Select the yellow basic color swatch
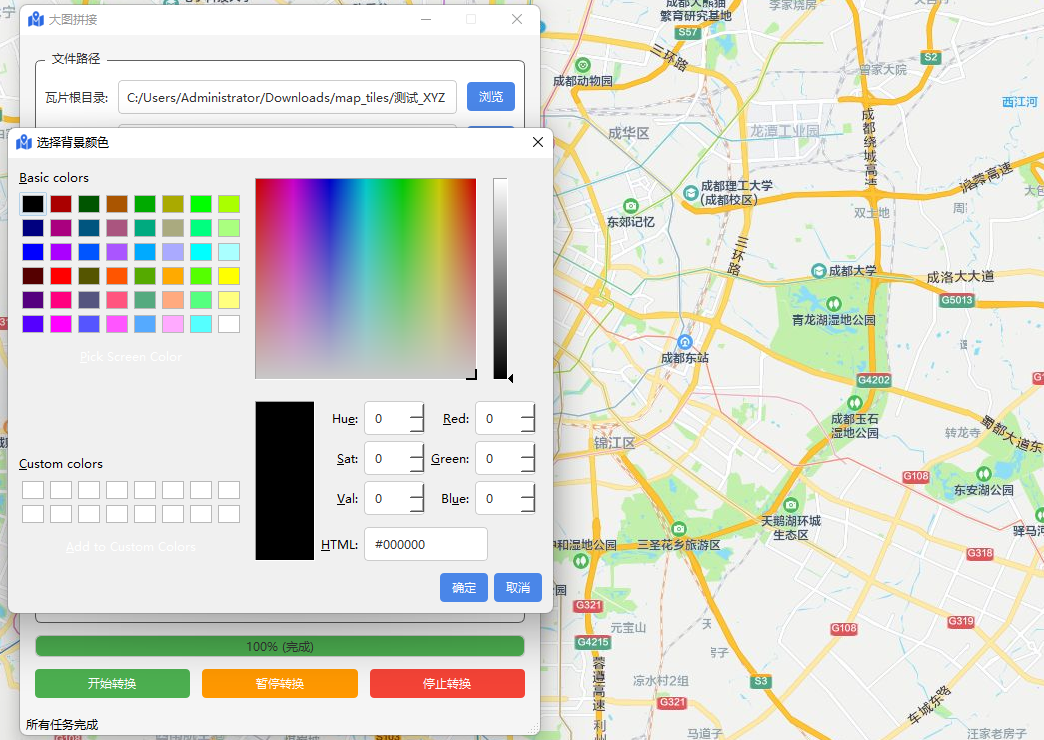 pos(229,276)
